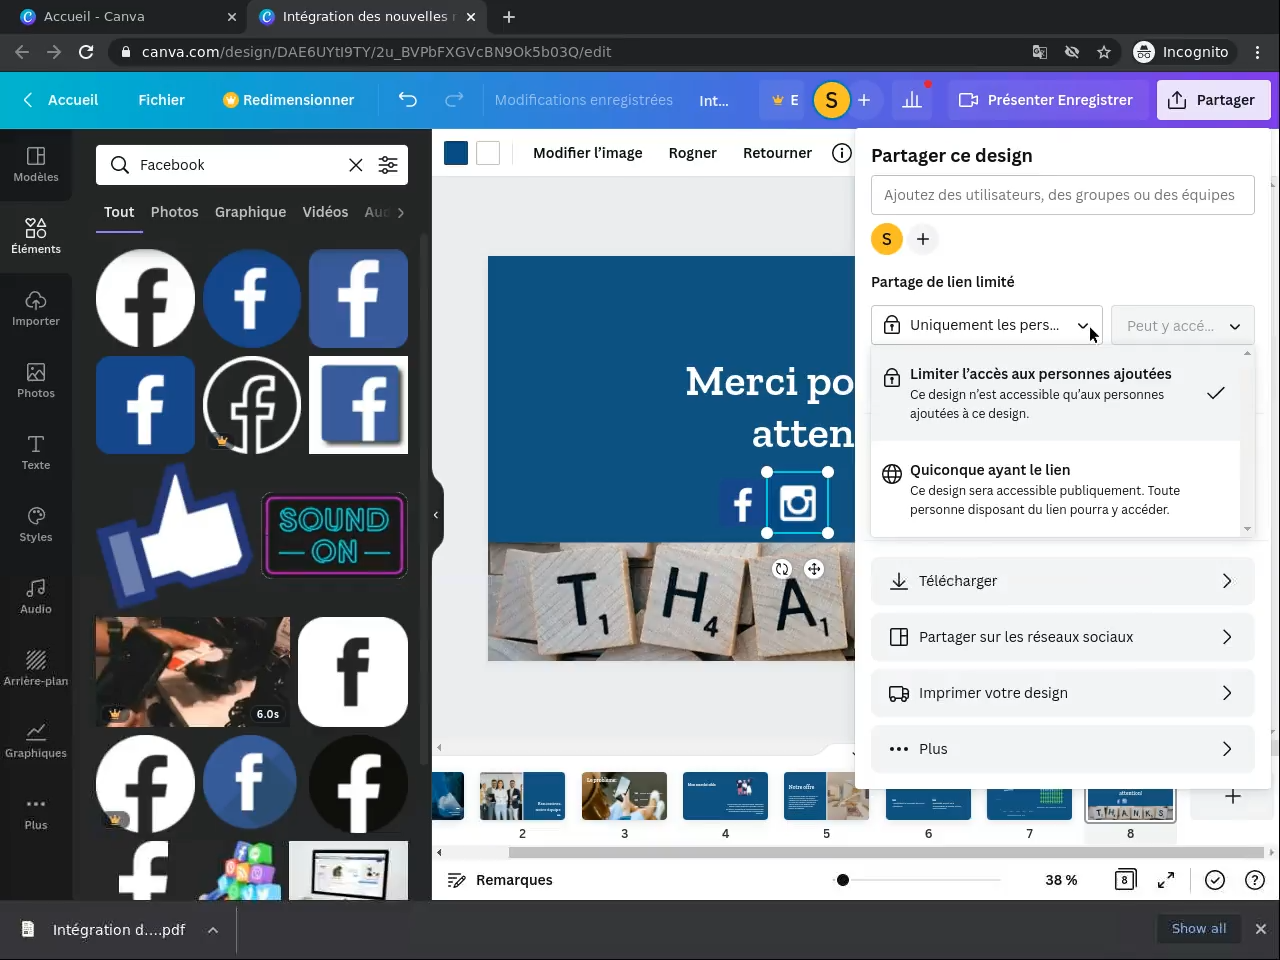Open the Modèles sidebar panel

(x=36, y=165)
